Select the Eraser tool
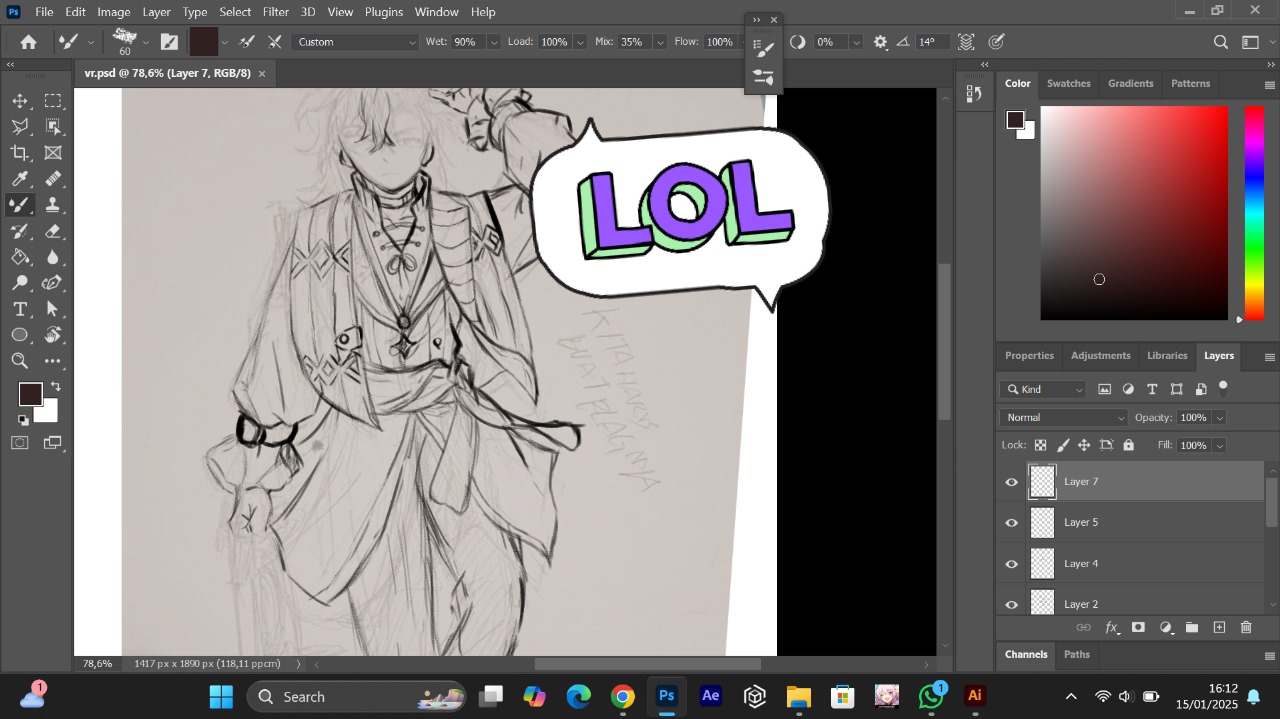1280x719 pixels. (53, 231)
